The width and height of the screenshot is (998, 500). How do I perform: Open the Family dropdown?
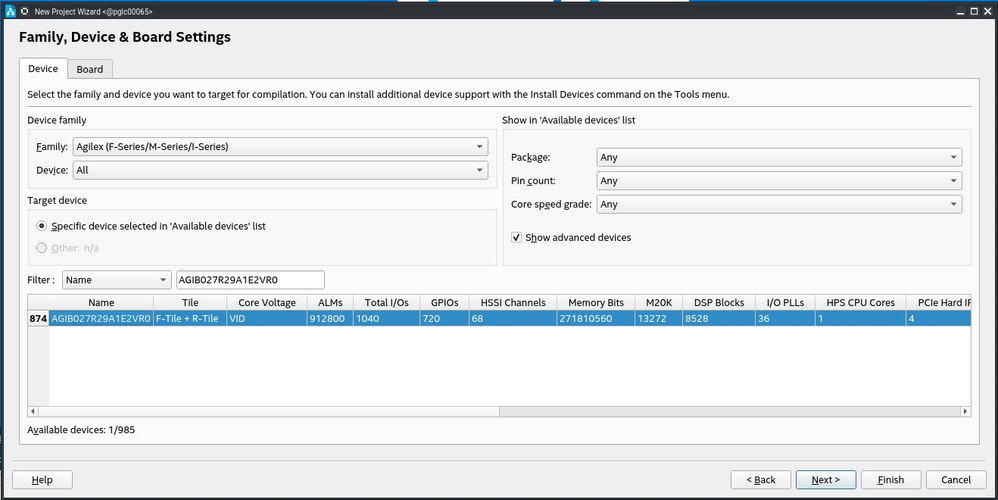click(280, 146)
